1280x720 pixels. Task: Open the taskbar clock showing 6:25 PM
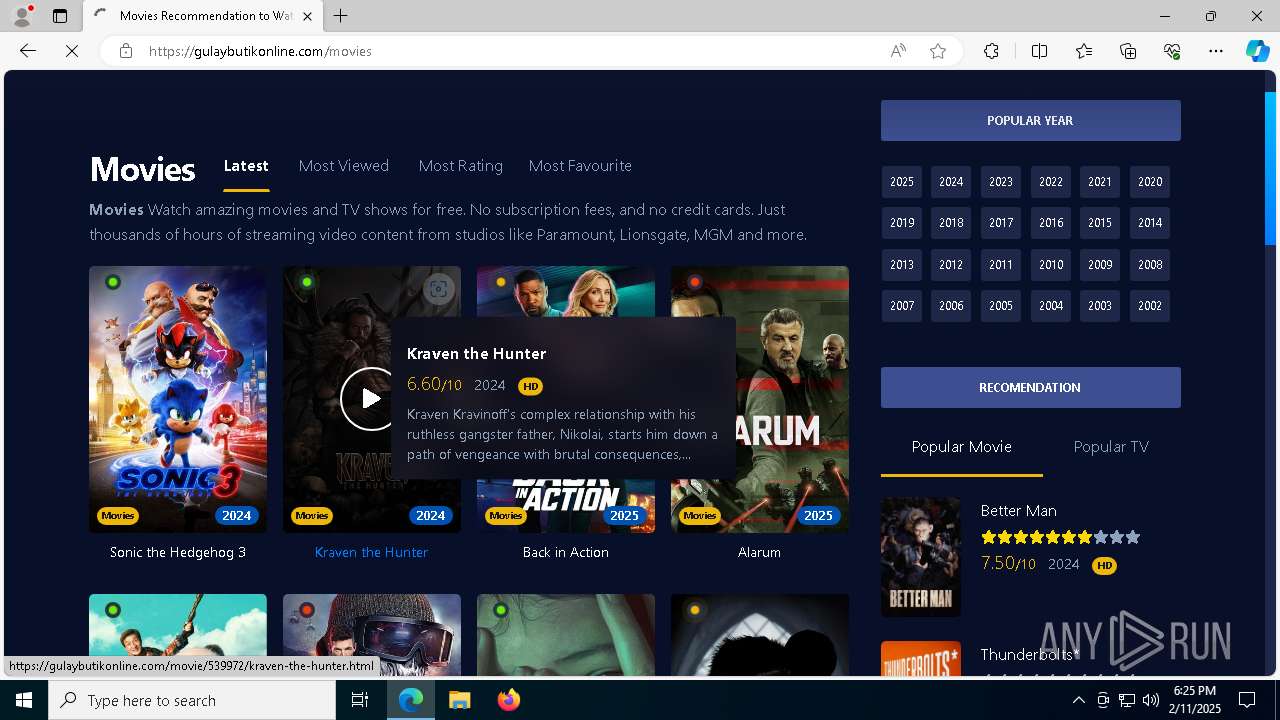(x=1195, y=700)
